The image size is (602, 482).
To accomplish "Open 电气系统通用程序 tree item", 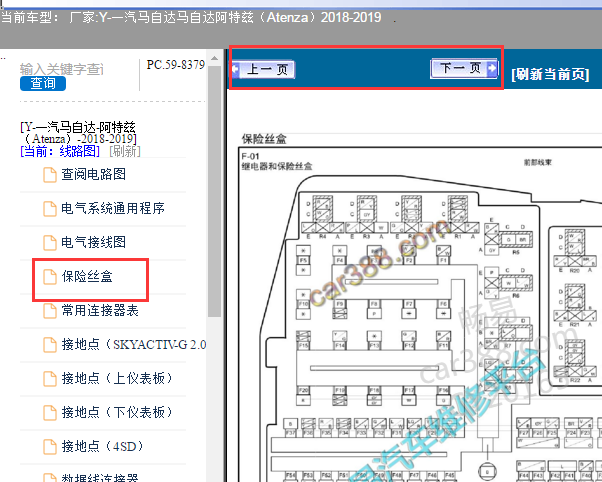I will pyautogui.click(x=113, y=208).
